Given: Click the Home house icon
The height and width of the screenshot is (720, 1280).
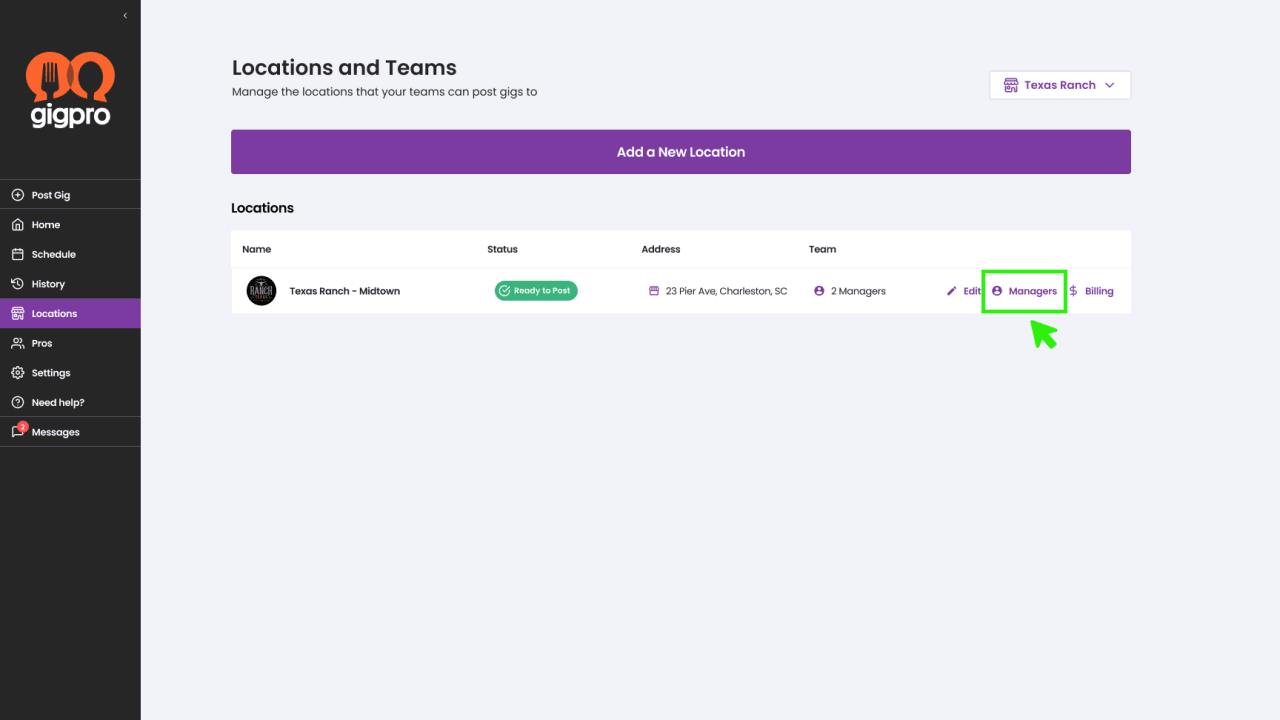Looking at the screenshot, I should 18,225.
